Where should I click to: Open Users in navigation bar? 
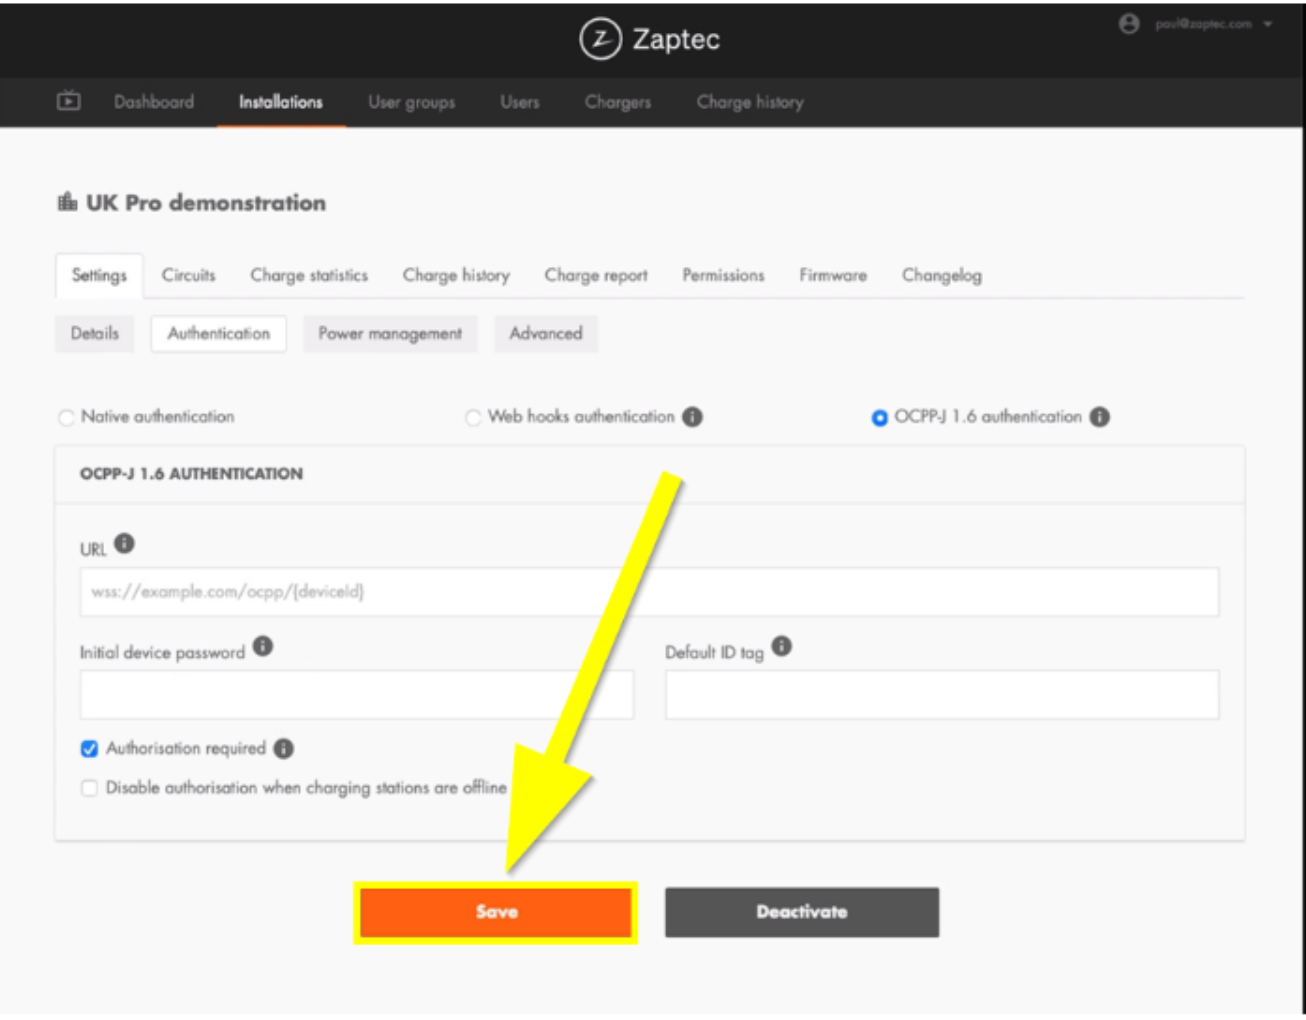pos(520,102)
